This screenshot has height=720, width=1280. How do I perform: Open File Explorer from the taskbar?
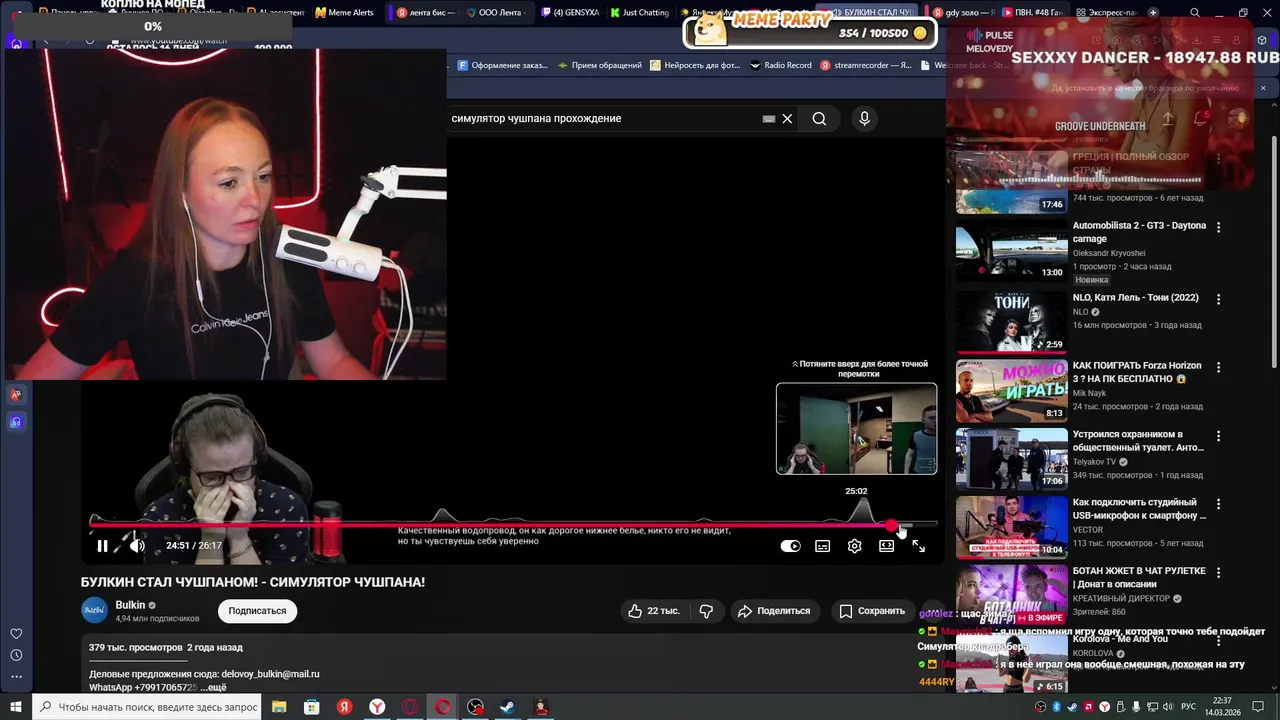pyautogui.click(x=279, y=707)
